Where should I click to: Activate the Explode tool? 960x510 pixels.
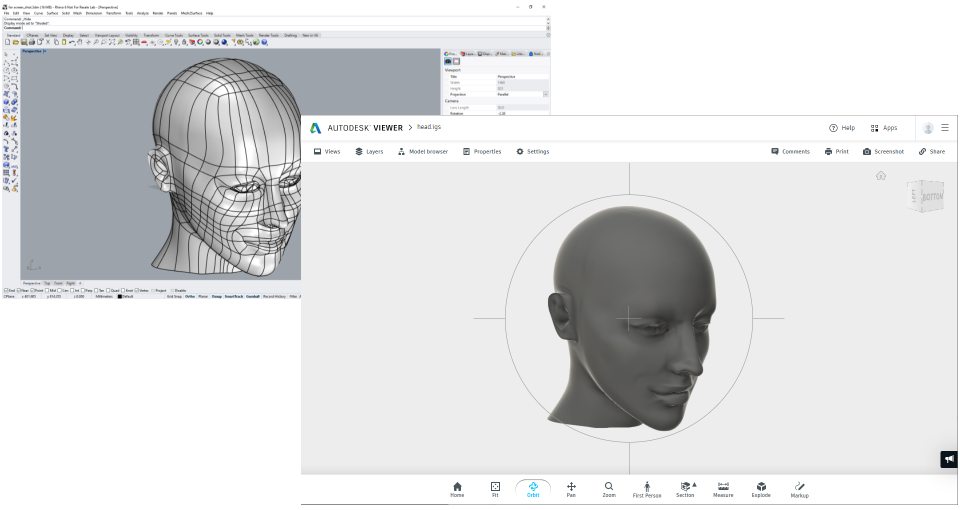[761, 488]
